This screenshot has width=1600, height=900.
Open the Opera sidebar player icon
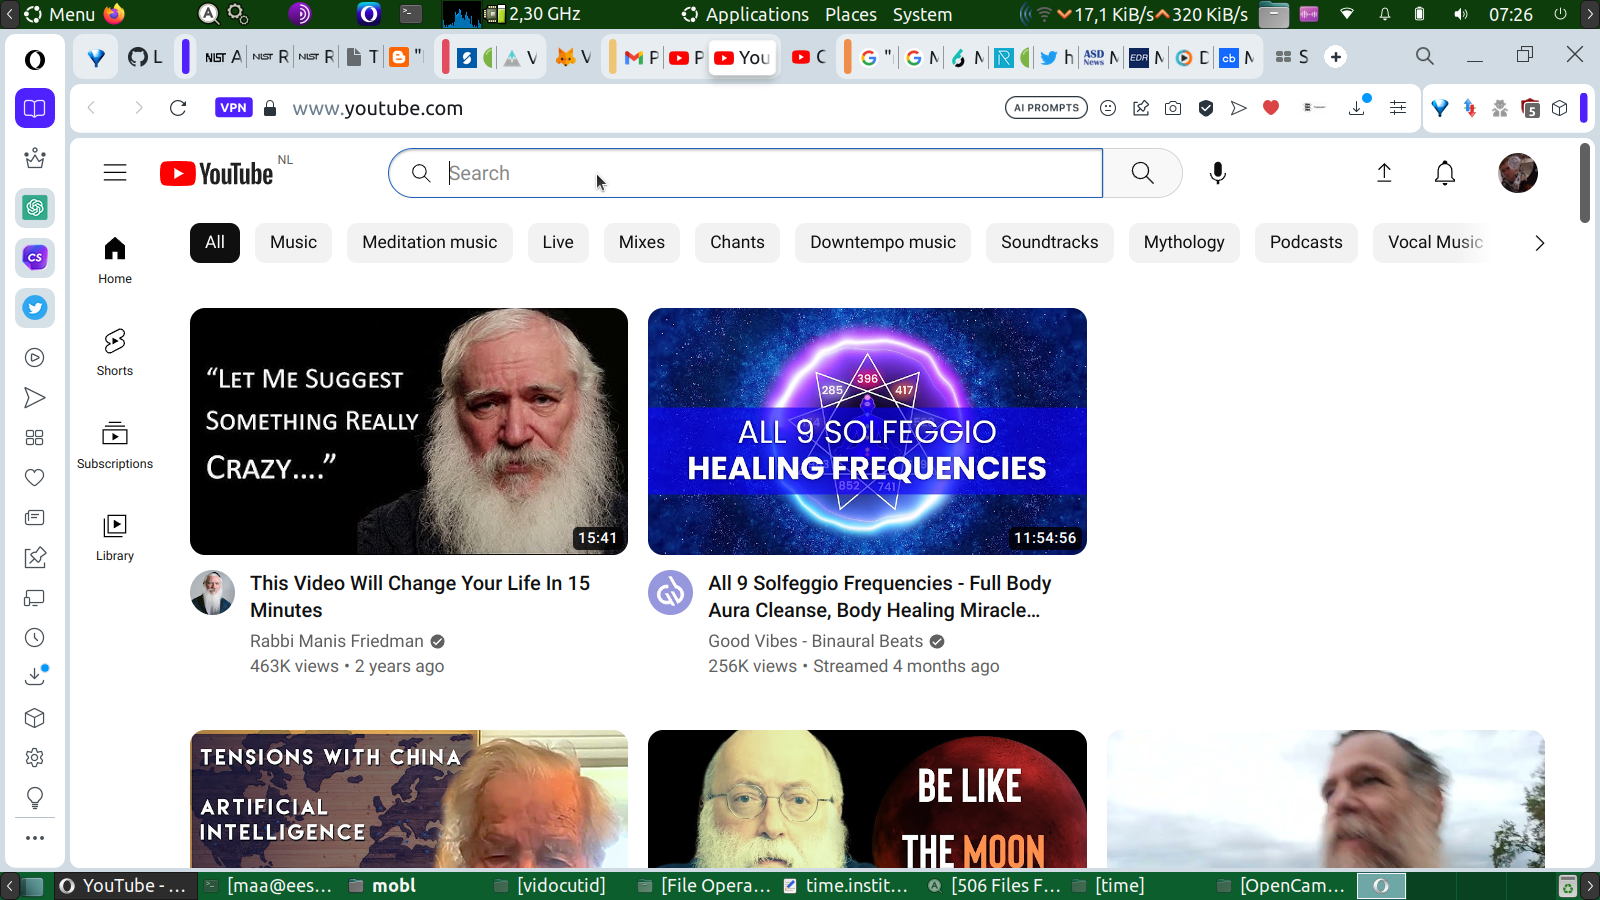(x=35, y=357)
